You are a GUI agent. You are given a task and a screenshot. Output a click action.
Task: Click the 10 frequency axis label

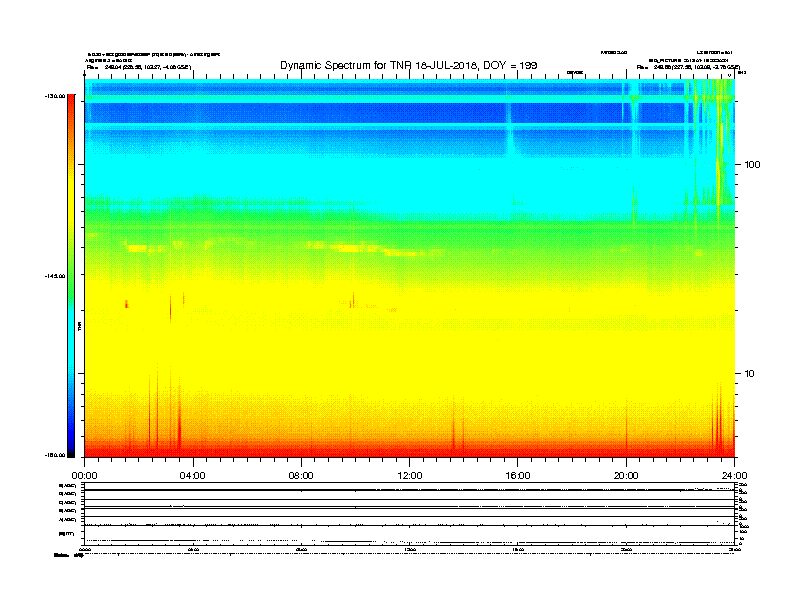coord(750,374)
